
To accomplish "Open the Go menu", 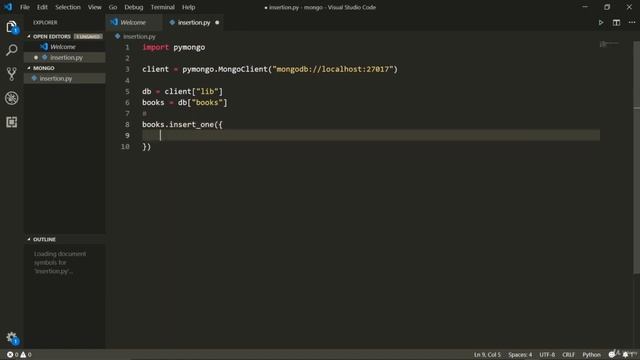I will tap(113, 7).
